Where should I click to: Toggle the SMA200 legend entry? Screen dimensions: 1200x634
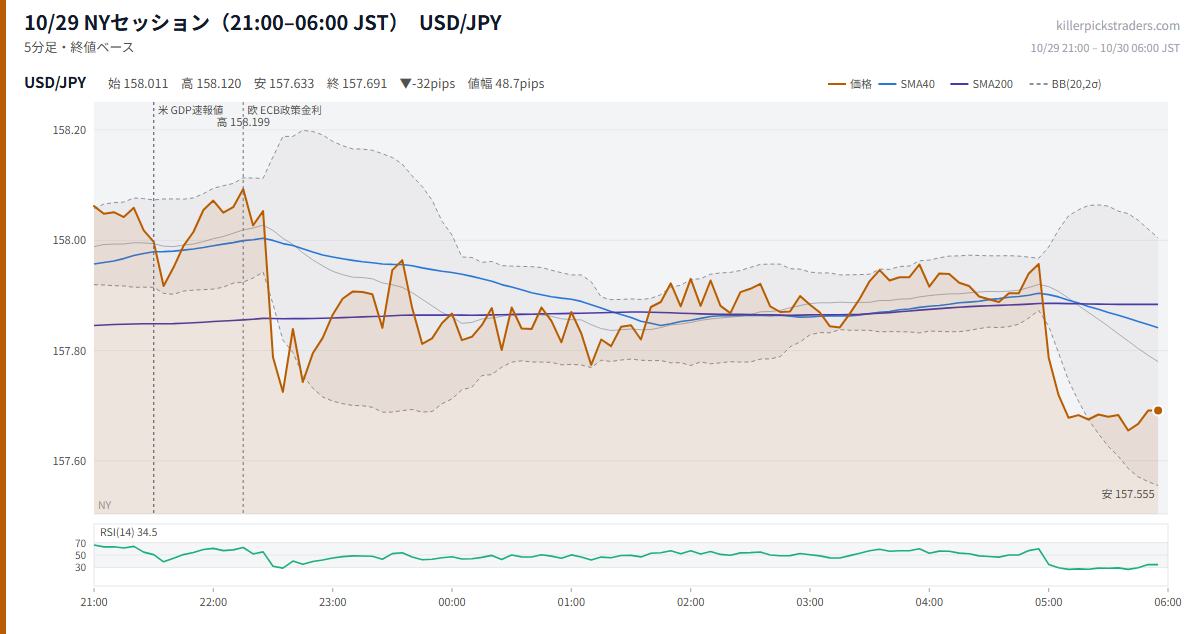click(981, 84)
